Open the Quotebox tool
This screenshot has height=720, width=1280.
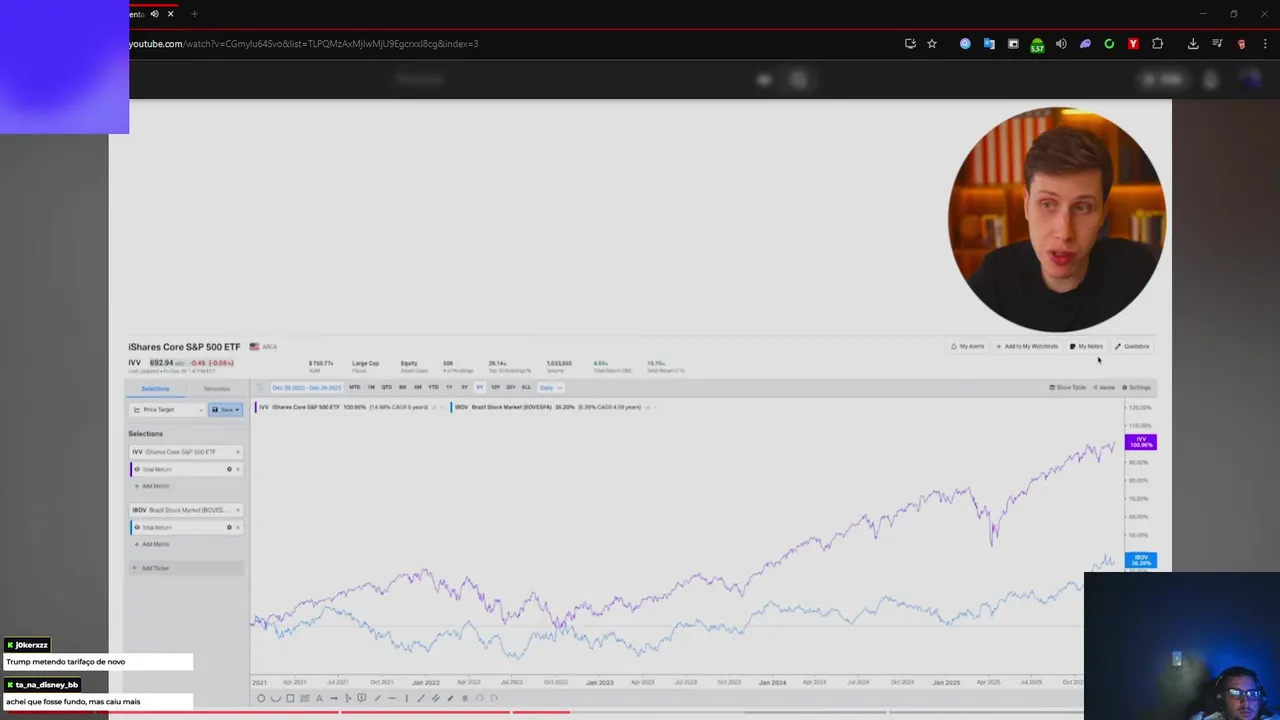[x=1132, y=346]
